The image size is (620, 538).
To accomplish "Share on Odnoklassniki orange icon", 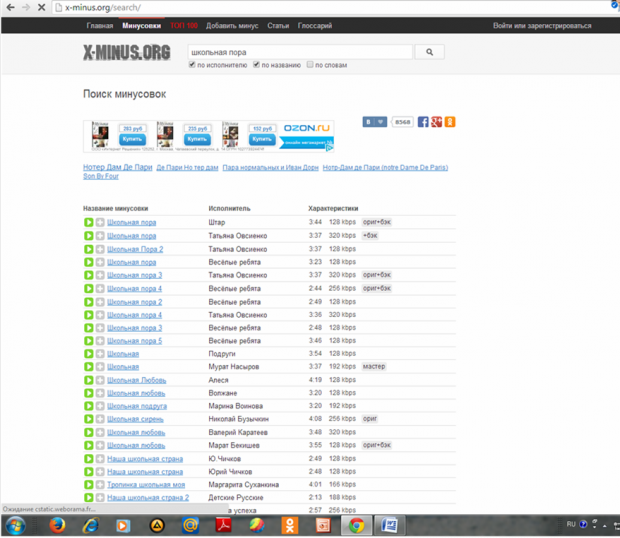I will [x=450, y=122].
